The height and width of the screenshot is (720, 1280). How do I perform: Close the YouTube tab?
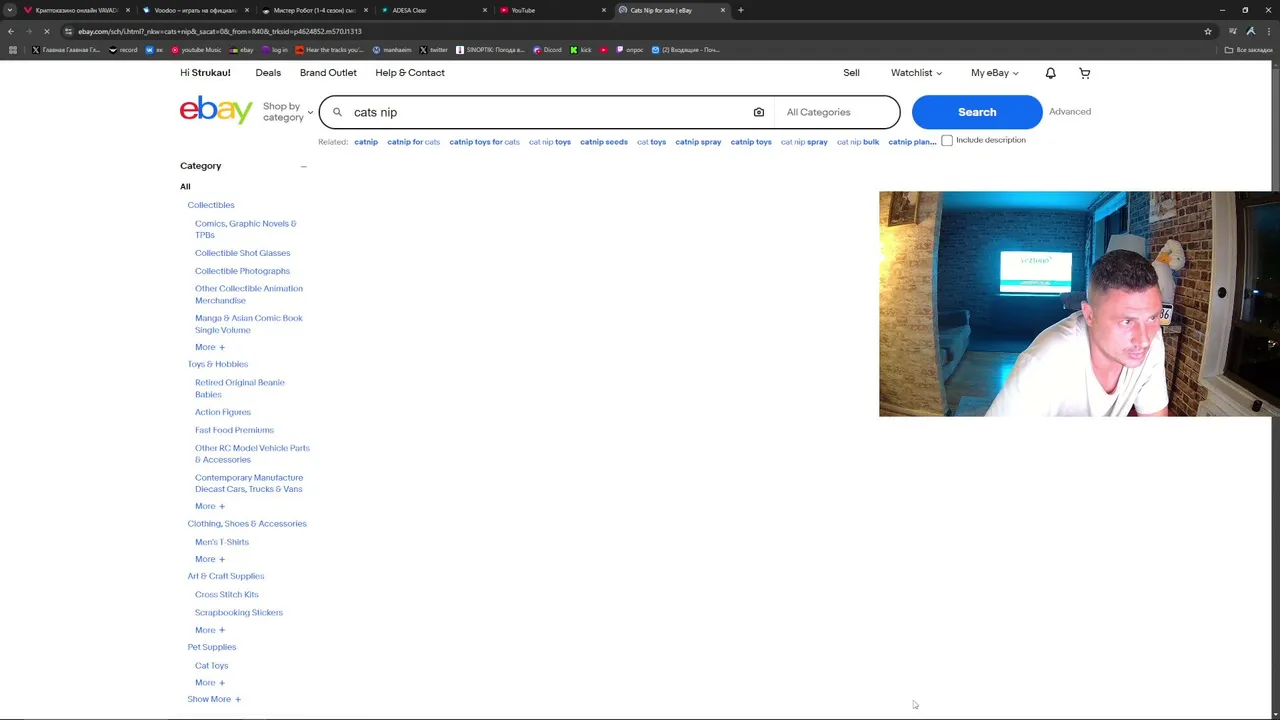(604, 10)
